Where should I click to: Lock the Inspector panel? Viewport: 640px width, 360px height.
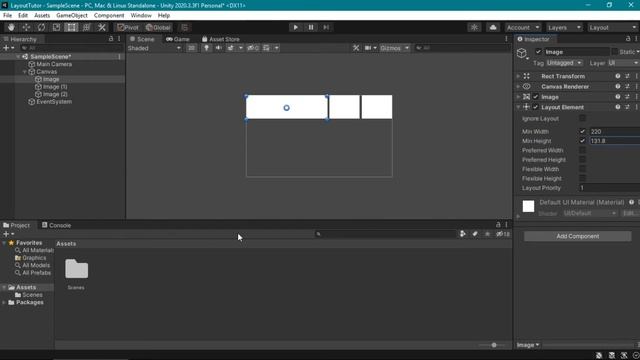[x=628, y=39]
